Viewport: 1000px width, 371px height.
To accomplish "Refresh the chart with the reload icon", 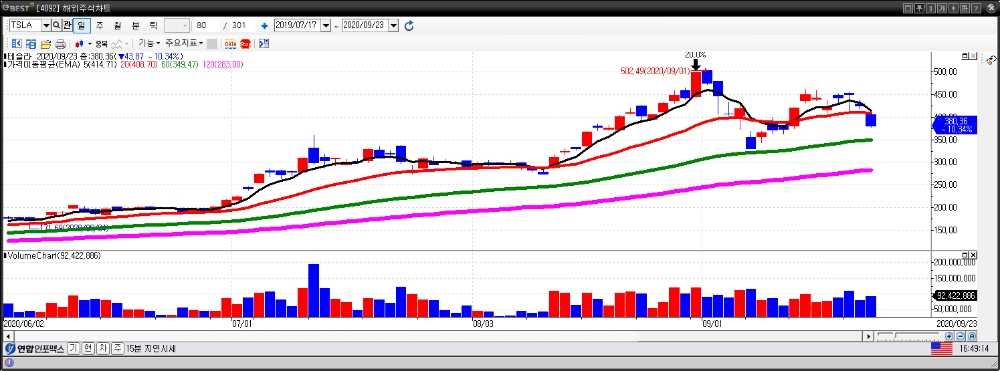I will coord(409,25).
